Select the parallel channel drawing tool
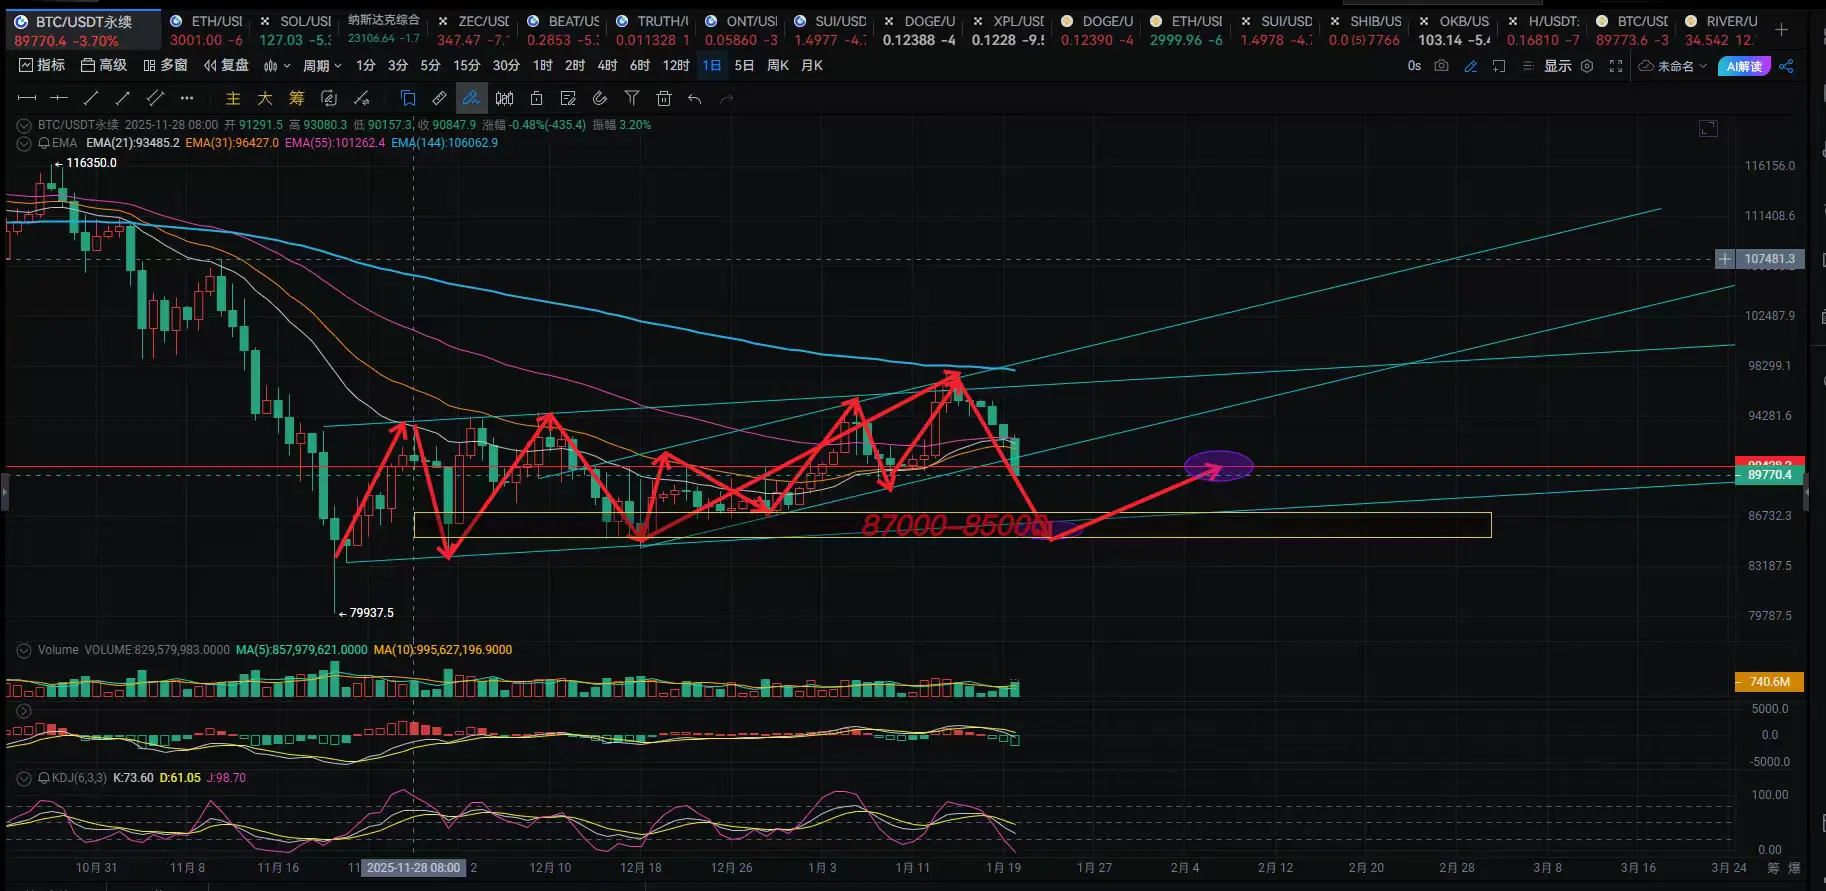Image resolution: width=1826 pixels, height=891 pixels. coord(155,98)
